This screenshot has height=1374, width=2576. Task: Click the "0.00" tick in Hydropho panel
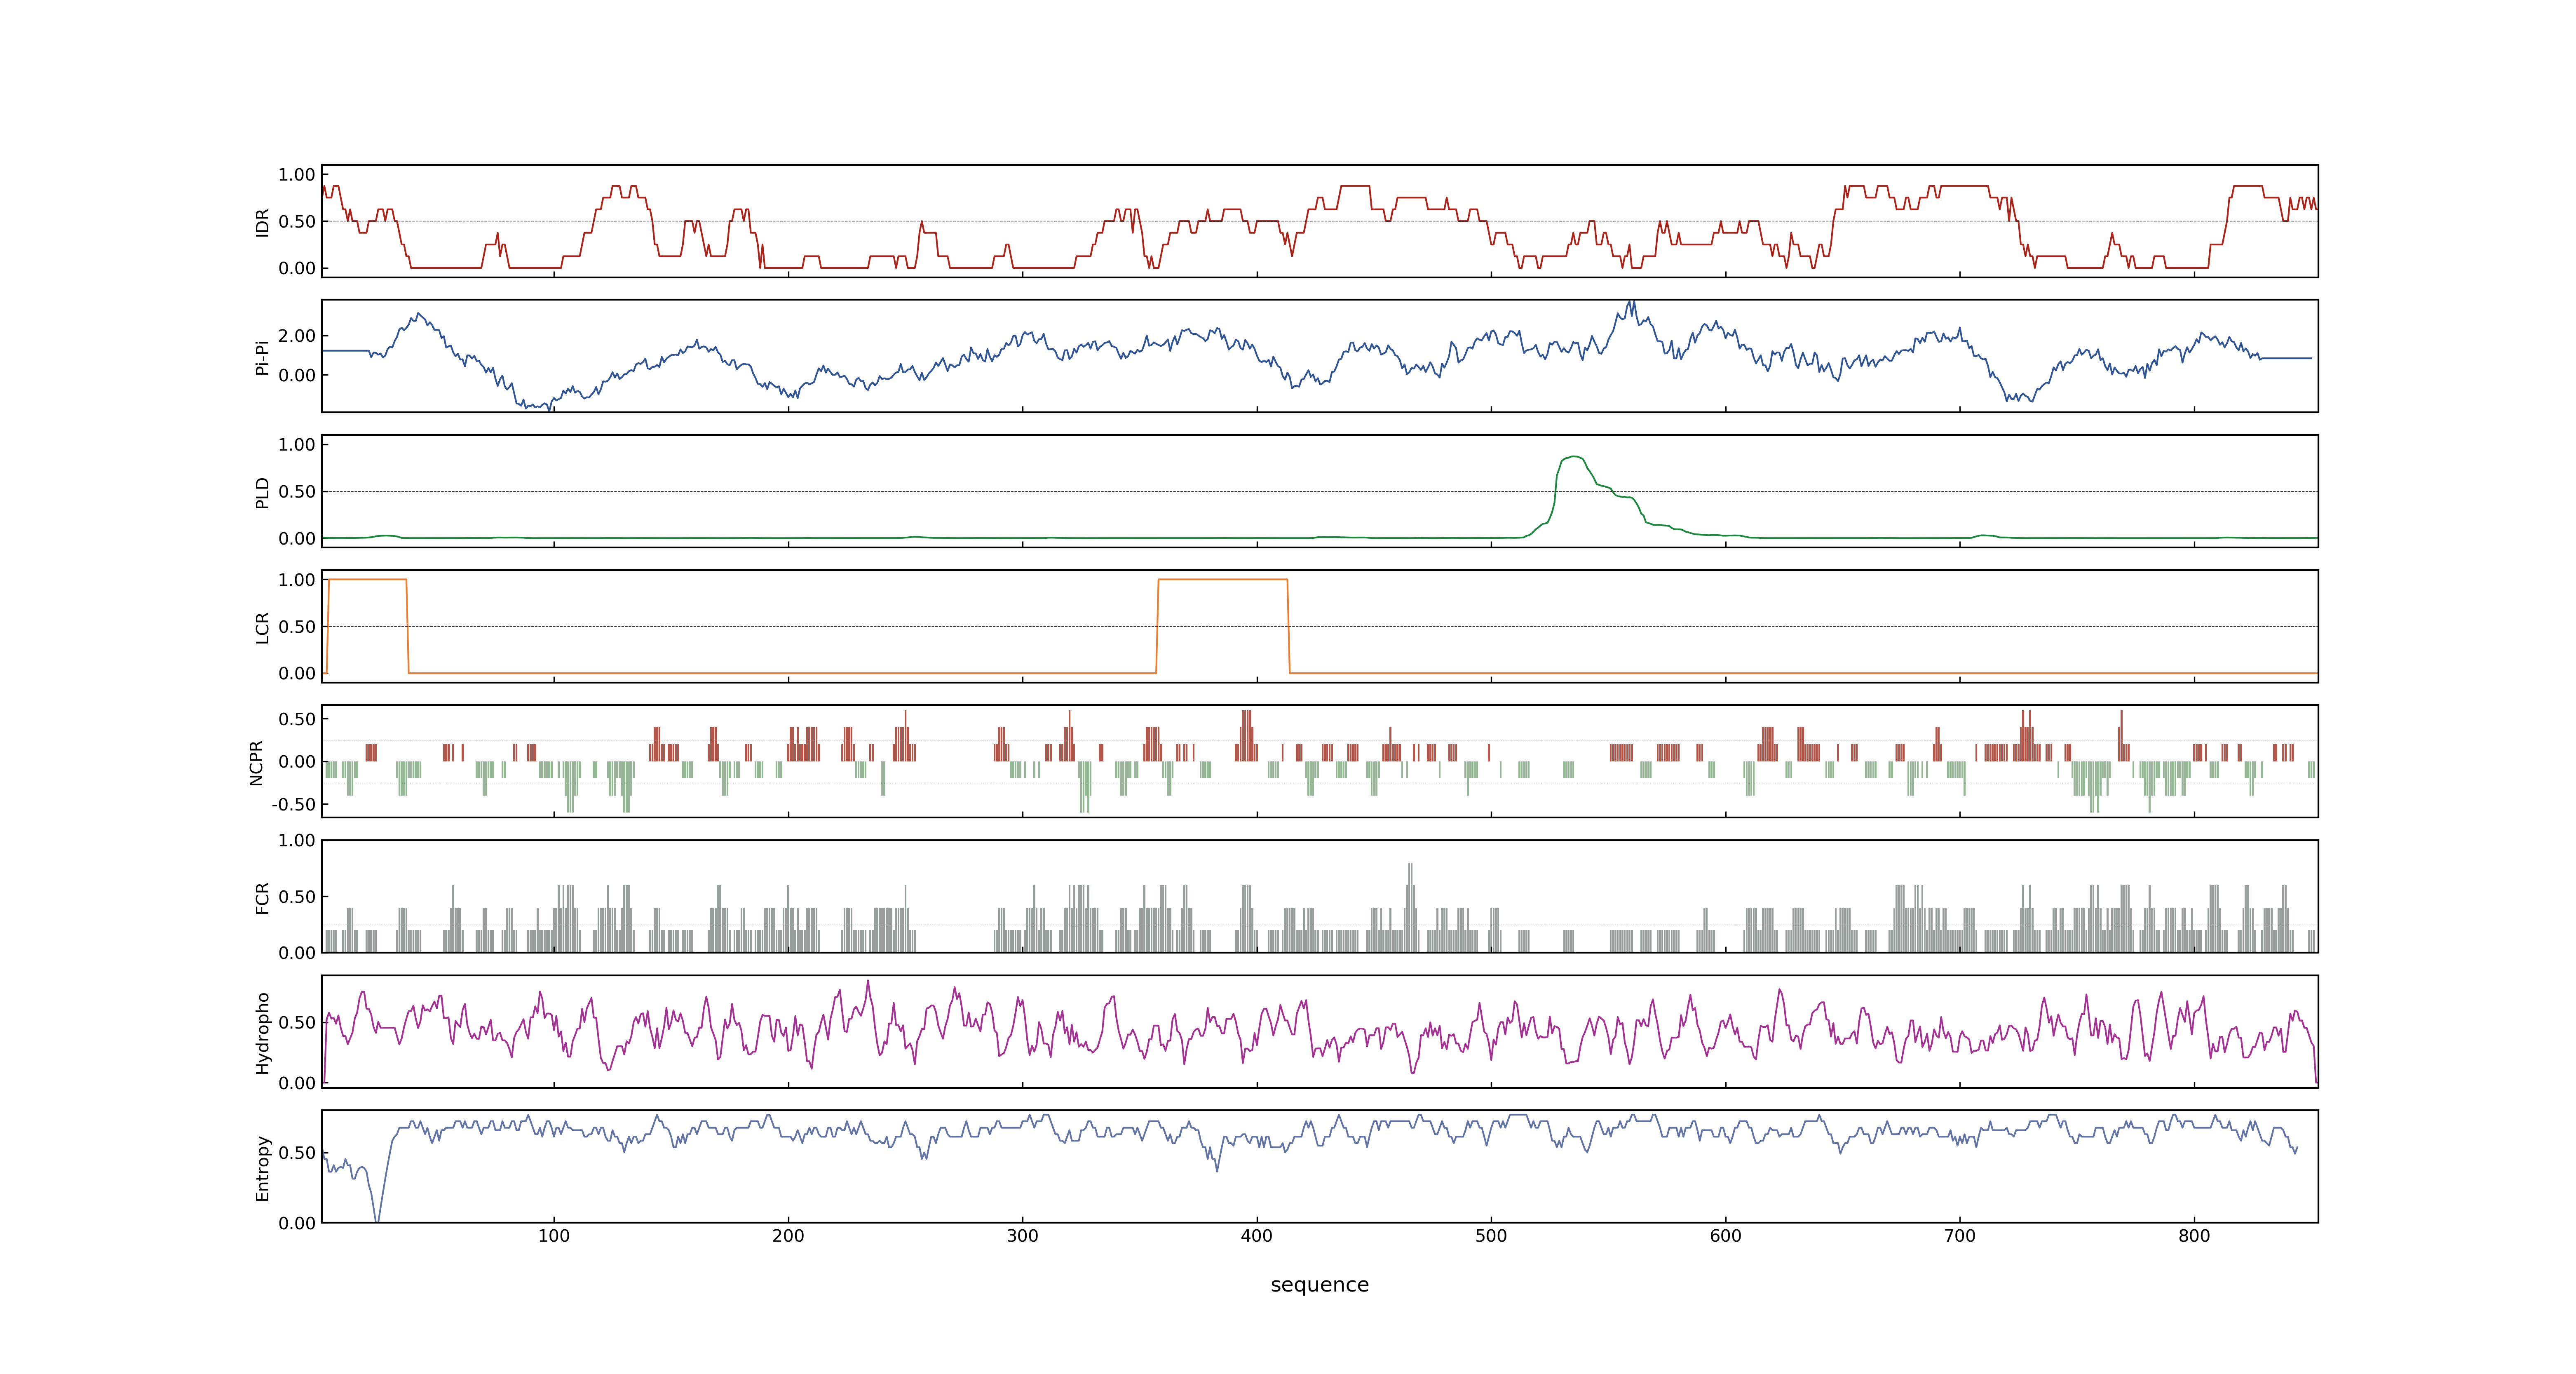pos(297,1083)
